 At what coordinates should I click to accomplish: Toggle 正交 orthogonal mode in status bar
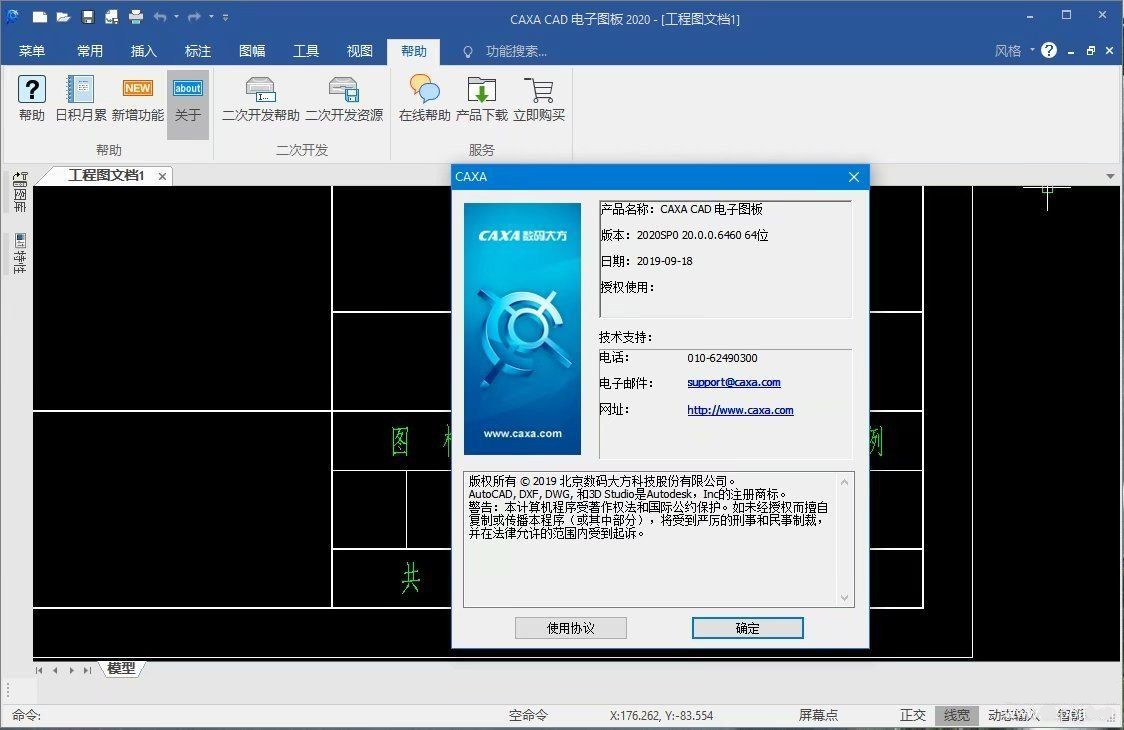click(x=913, y=715)
